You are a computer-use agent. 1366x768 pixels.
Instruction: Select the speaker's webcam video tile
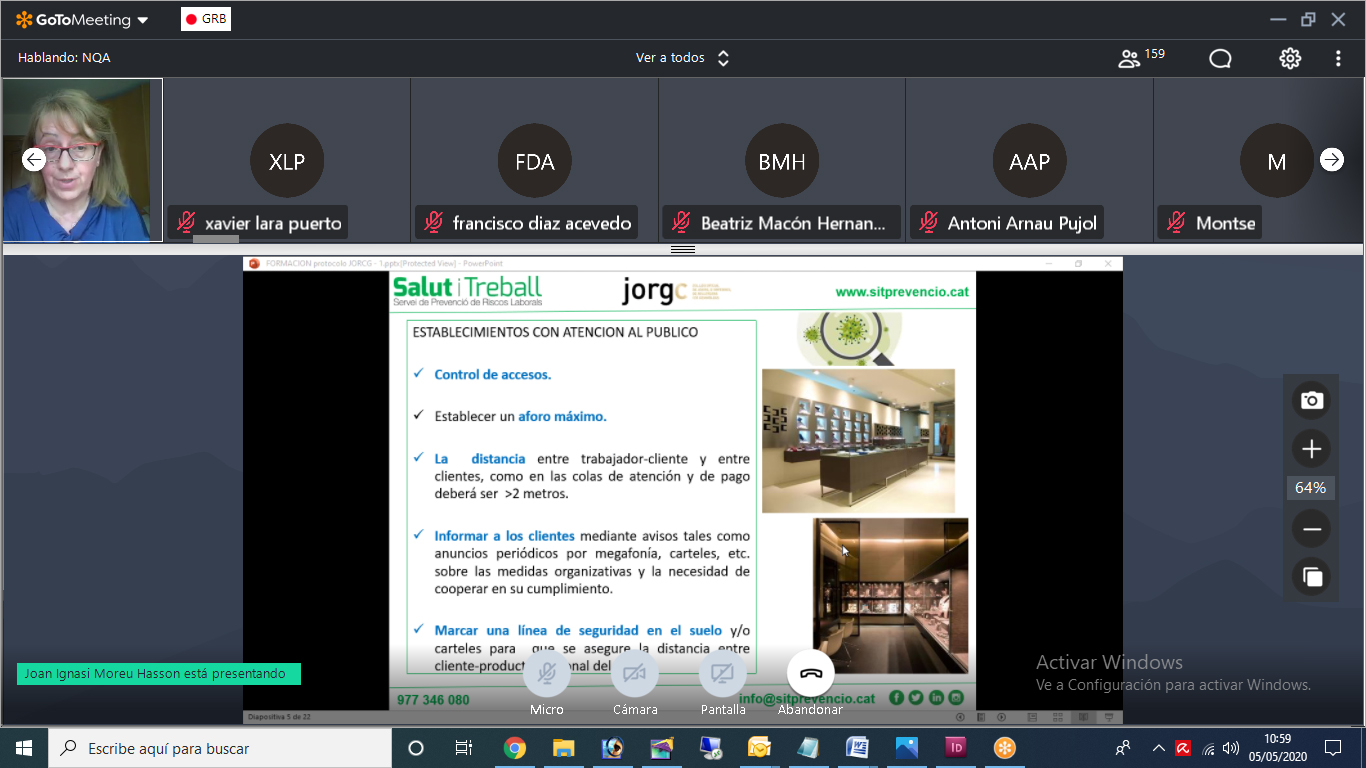82,160
